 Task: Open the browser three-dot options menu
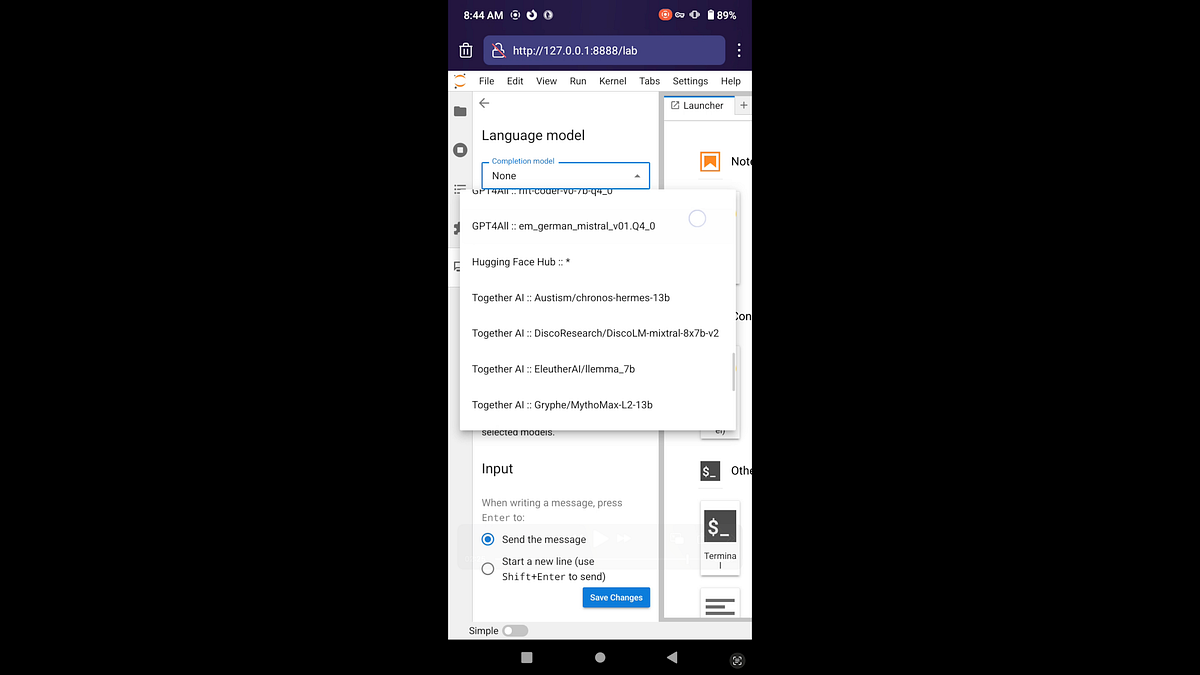click(x=738, y=49)
